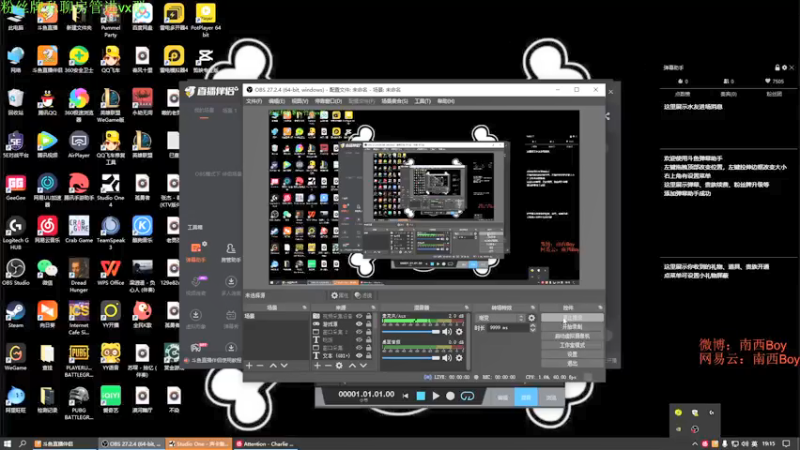Open 工具(T) menu in OBS
800x450 pixels.
click(x=422, y=101)
